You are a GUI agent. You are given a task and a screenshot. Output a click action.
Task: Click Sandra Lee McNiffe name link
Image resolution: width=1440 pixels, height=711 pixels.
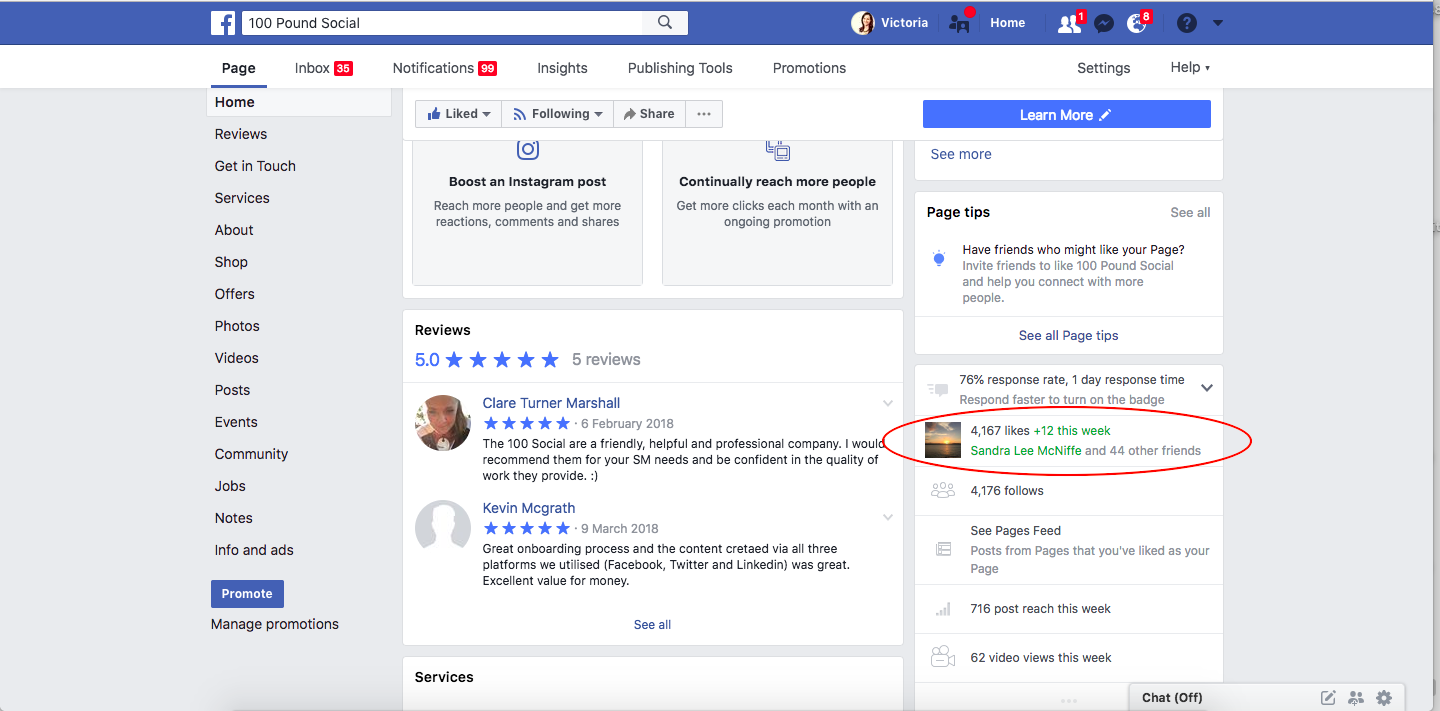(1026, 450)
